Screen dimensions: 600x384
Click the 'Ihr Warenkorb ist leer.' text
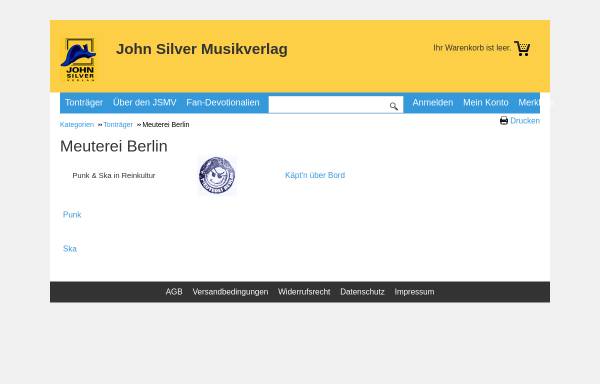point(472,48)
